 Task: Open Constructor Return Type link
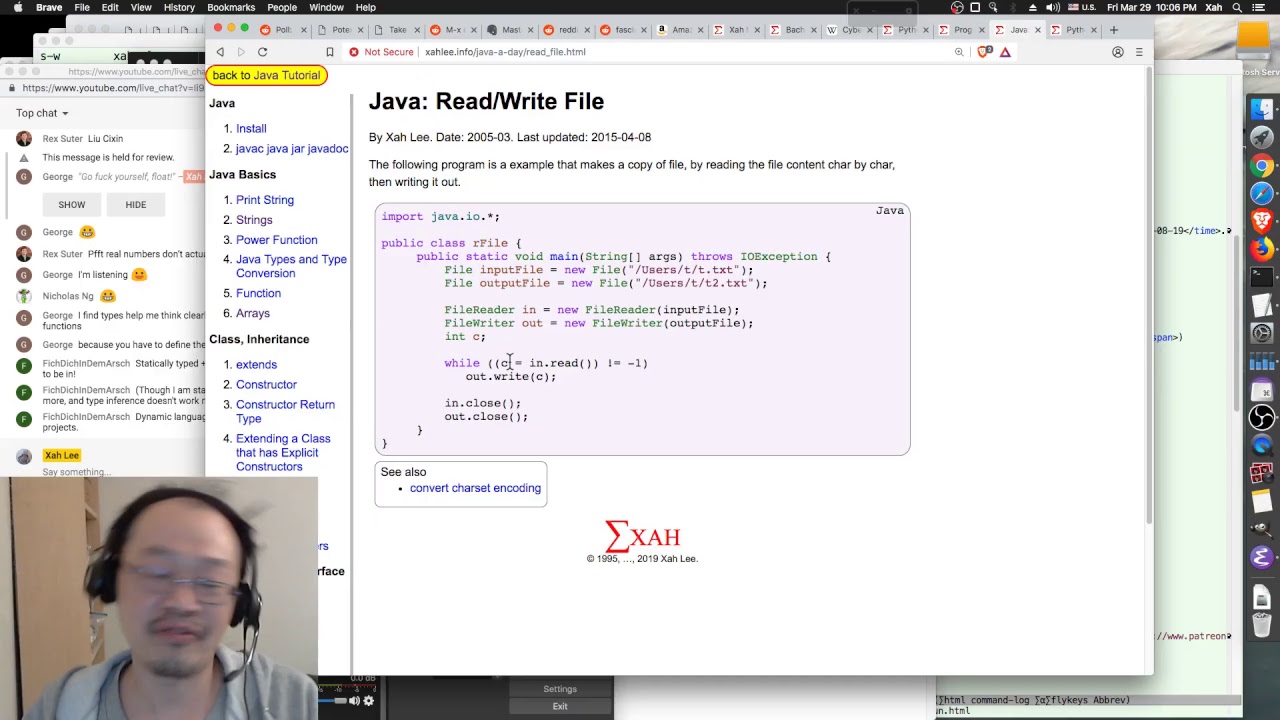[285, 411]
